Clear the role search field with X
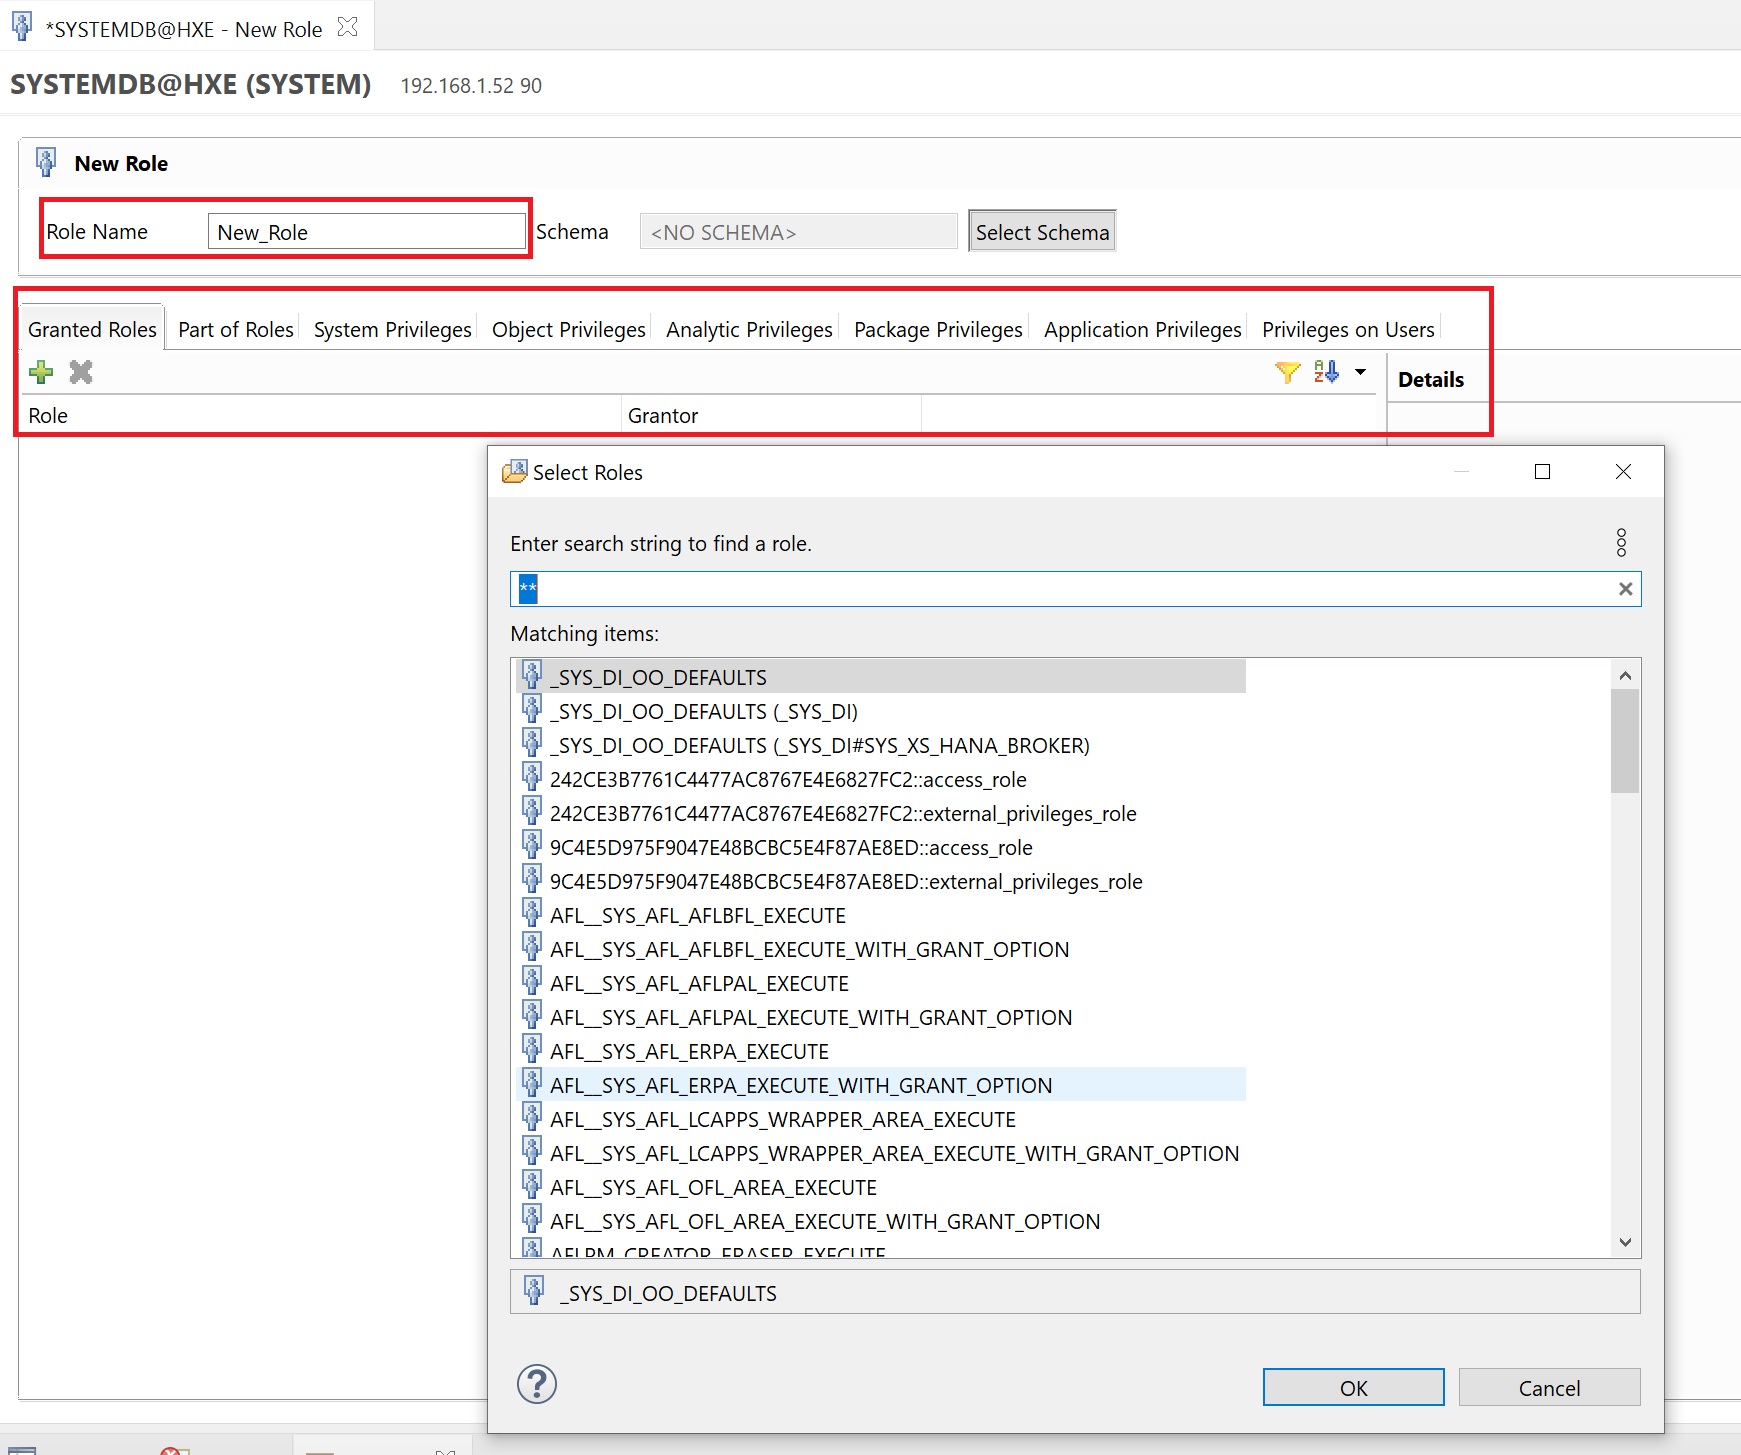1741x1455 pixels. [1625, 589]
